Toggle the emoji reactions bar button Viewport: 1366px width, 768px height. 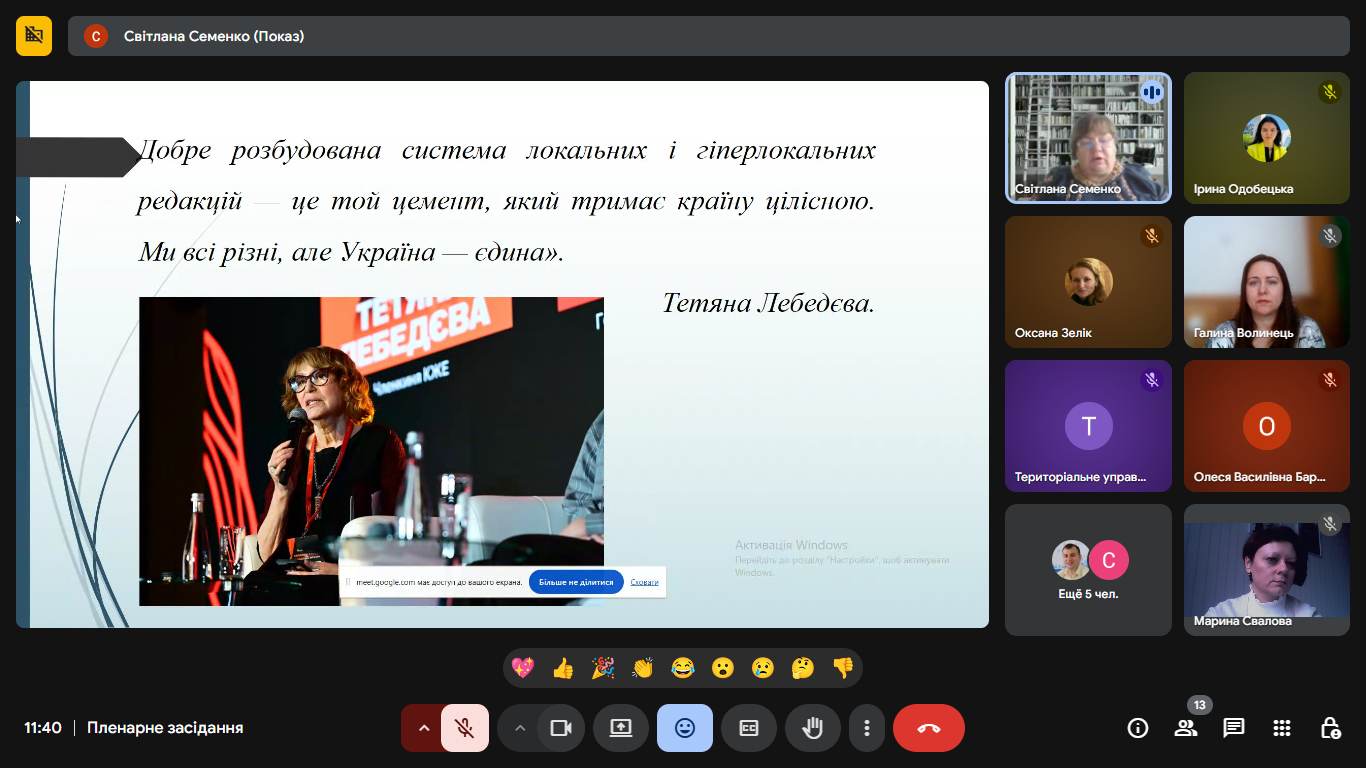(685, 728)
